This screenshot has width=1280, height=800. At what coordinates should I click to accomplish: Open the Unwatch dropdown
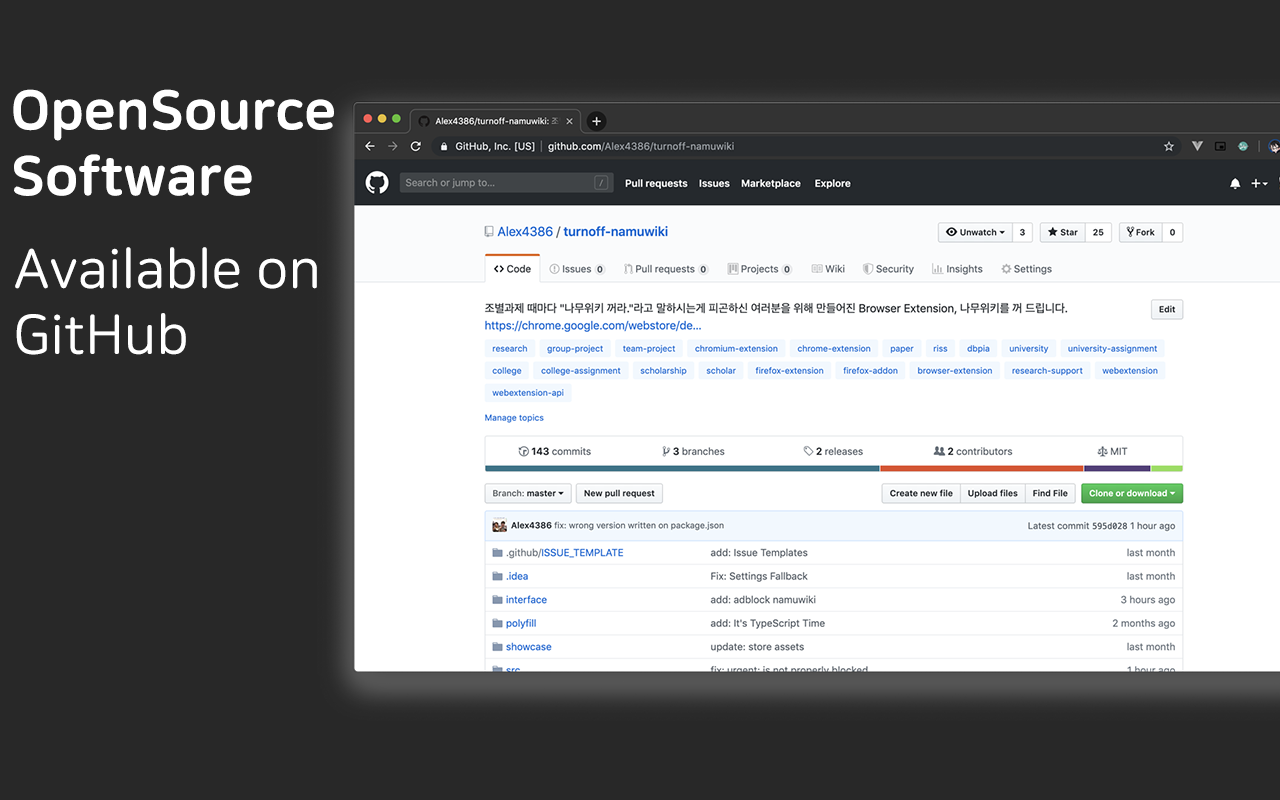tap(975, 232)
